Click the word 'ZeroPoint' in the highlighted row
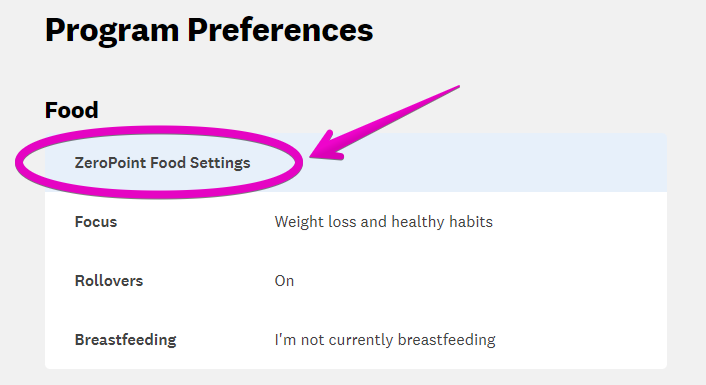The height and width of the screenshot is (385, 706). tap(110, 163)
